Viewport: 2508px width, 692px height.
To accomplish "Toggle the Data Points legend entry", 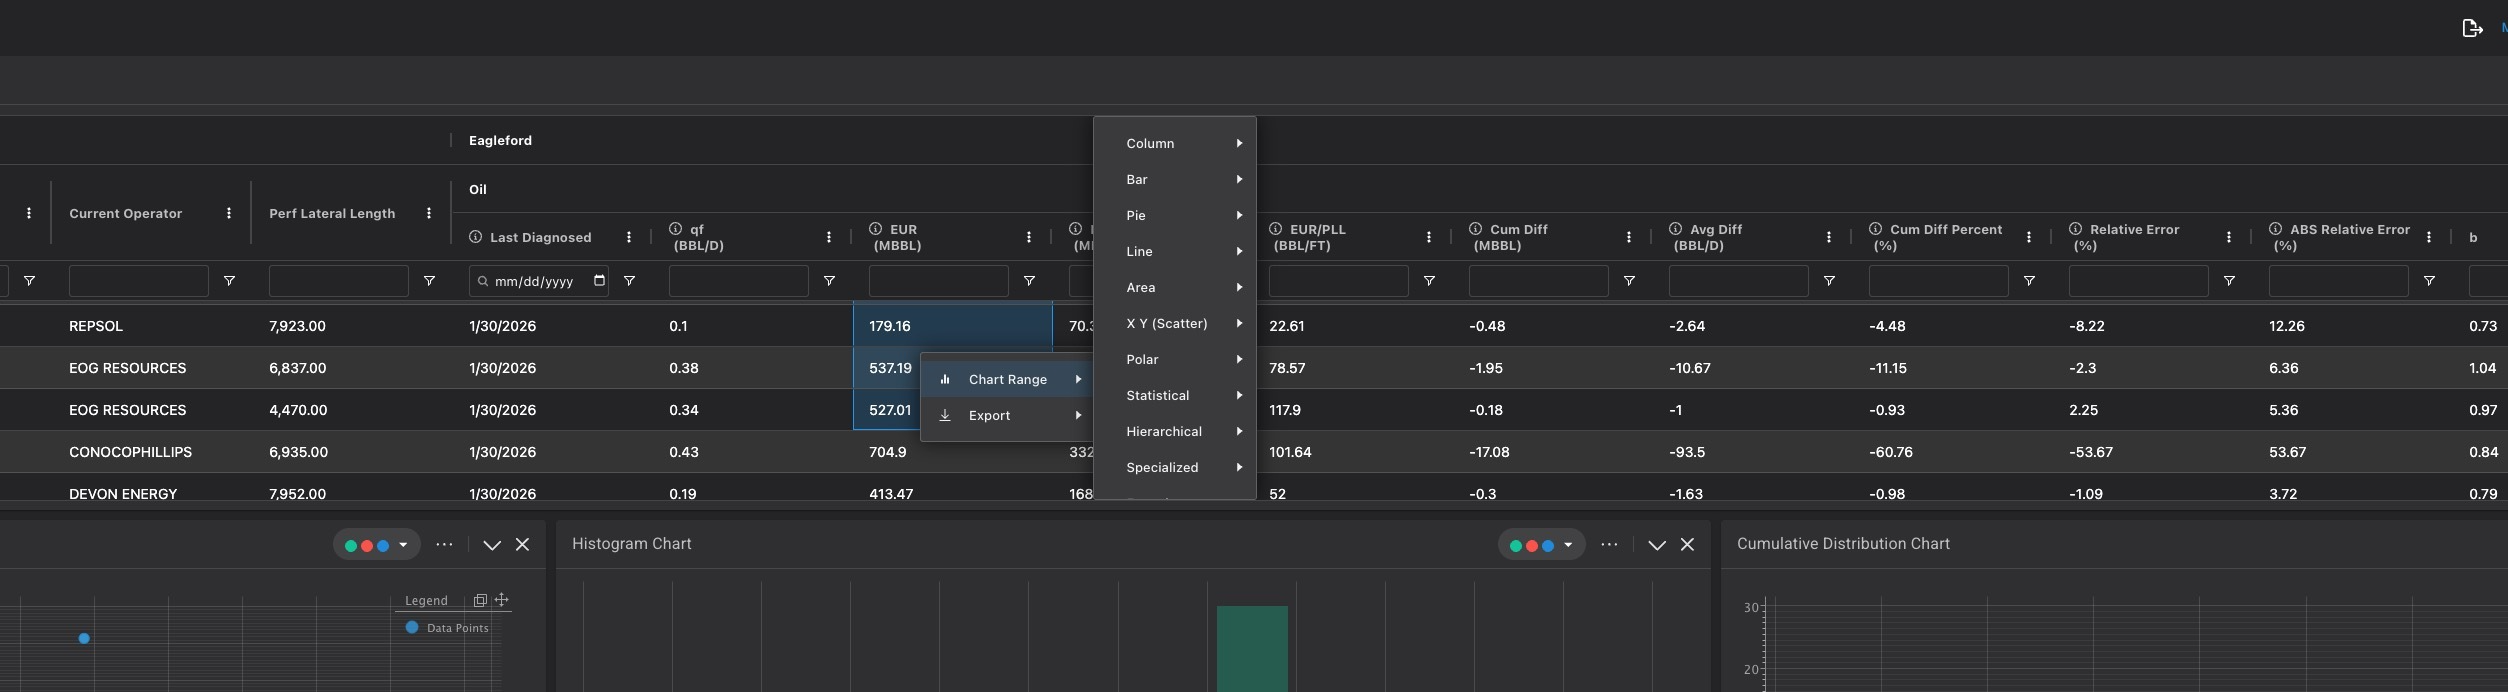I will pos(447,628).
